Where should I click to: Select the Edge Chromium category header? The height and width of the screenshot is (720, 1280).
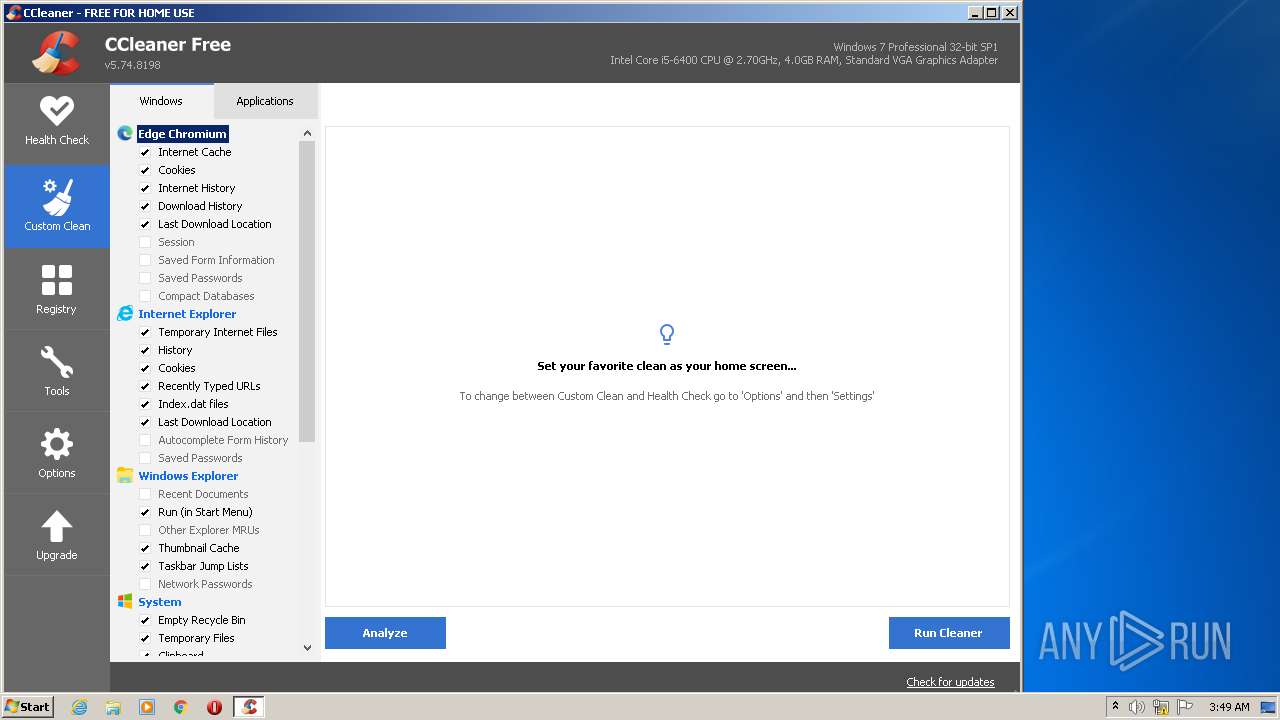(x=182, y=134)
